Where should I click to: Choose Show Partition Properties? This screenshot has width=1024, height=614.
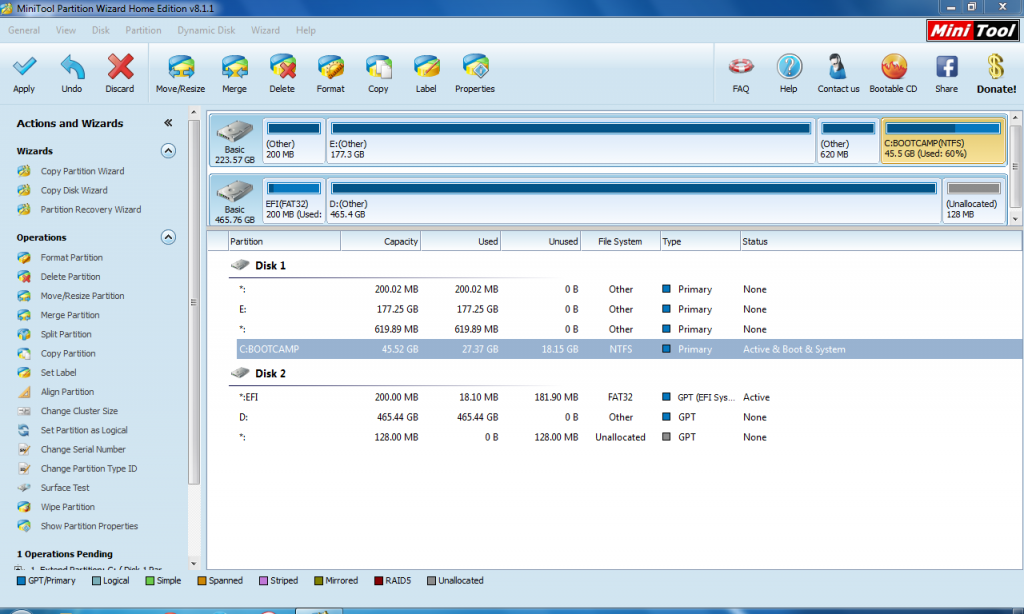[x=89, y=526]
